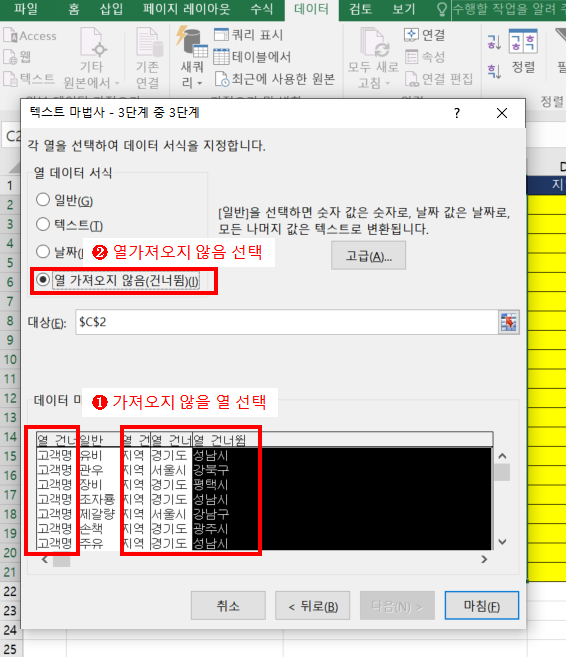Viewport: 566px width, 657px height.
Task: Click 테이블에서 from table icon
Action: [x=221, y=57]
